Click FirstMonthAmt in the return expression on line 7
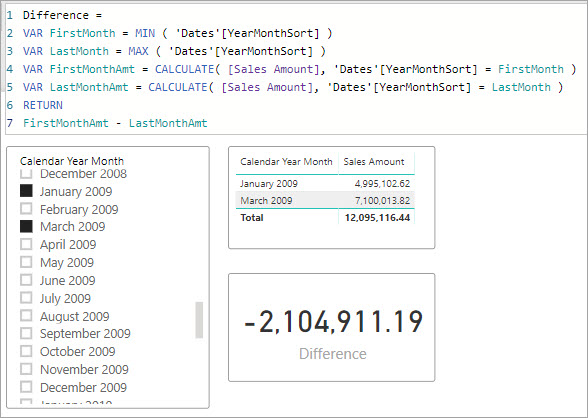The width and height of the screenshot is (588, 418). point(66,123)
